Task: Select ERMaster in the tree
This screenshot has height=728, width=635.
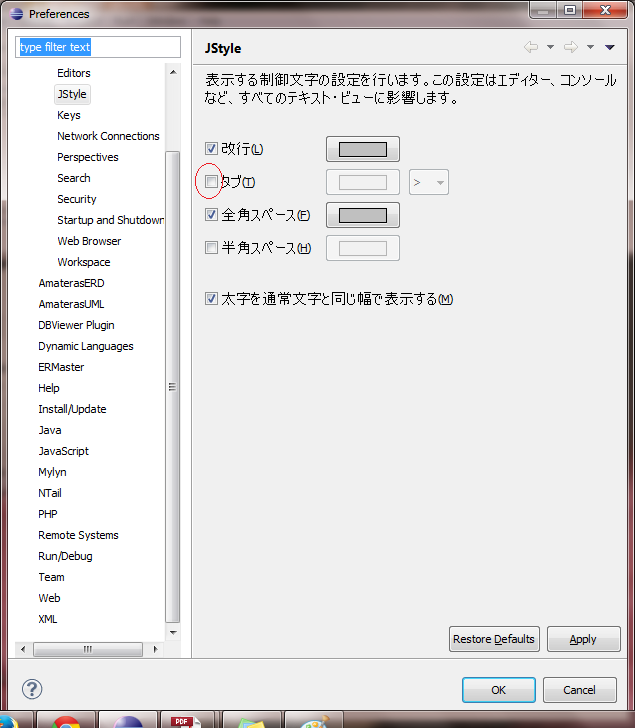Action: [x=61, y=367]
